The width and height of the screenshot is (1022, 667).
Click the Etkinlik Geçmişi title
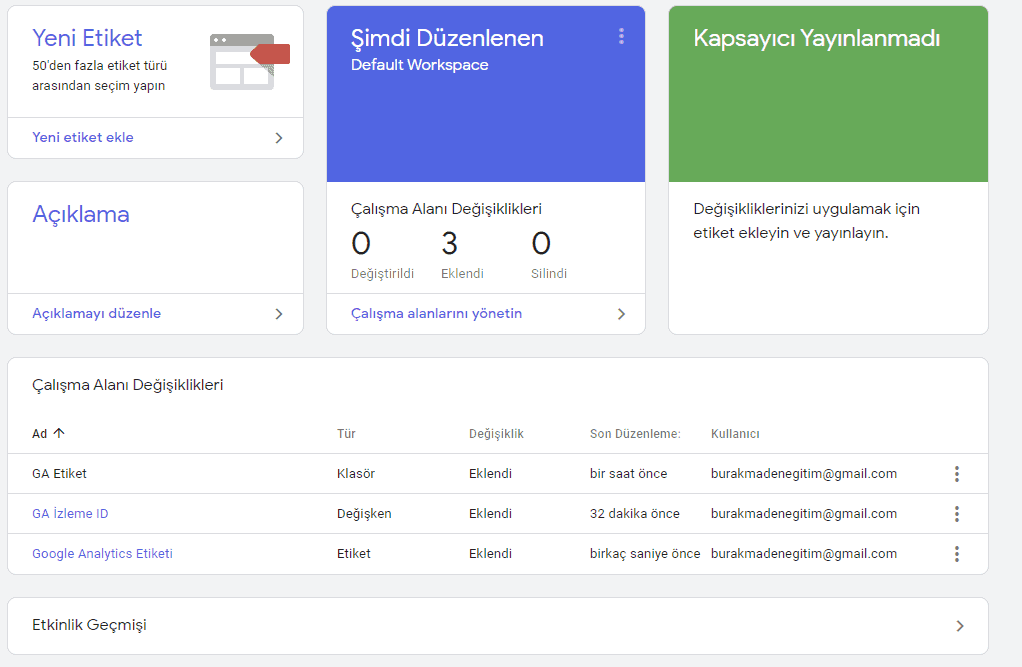coord(89,626)
